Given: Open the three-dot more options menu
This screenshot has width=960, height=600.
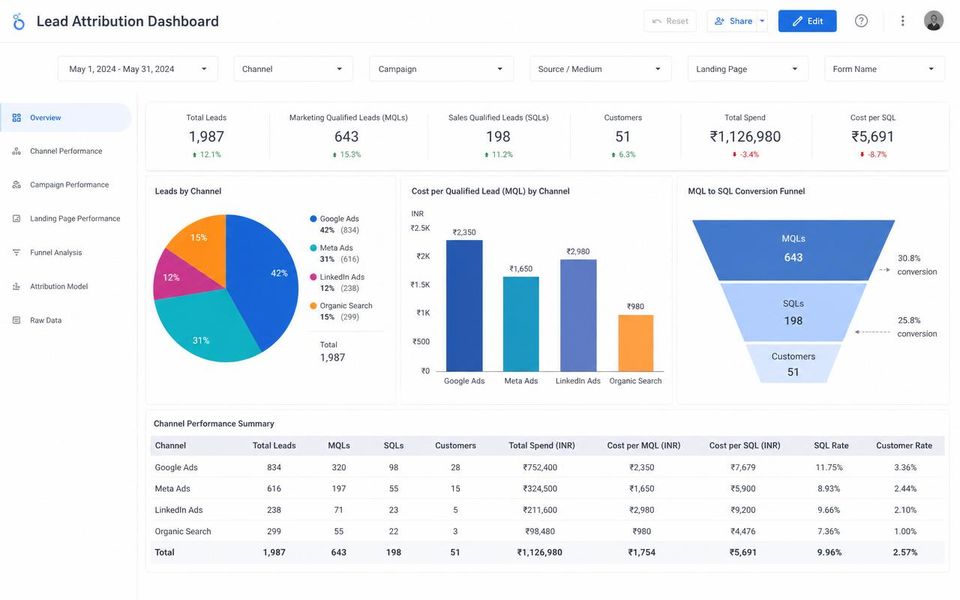Looking at the screenshot, I should [x=902, y=21].
